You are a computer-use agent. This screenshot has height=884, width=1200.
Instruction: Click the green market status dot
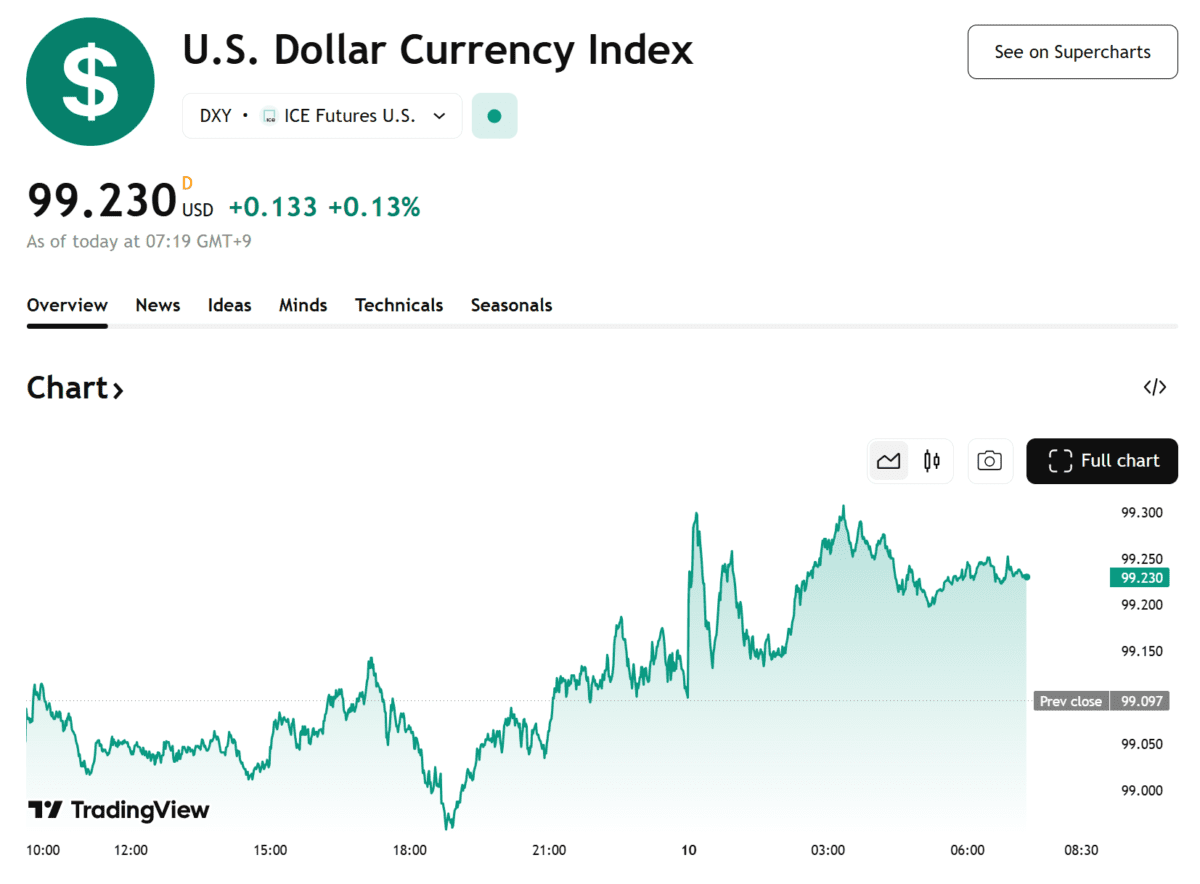pyautogui.click(x=494, y=116)
